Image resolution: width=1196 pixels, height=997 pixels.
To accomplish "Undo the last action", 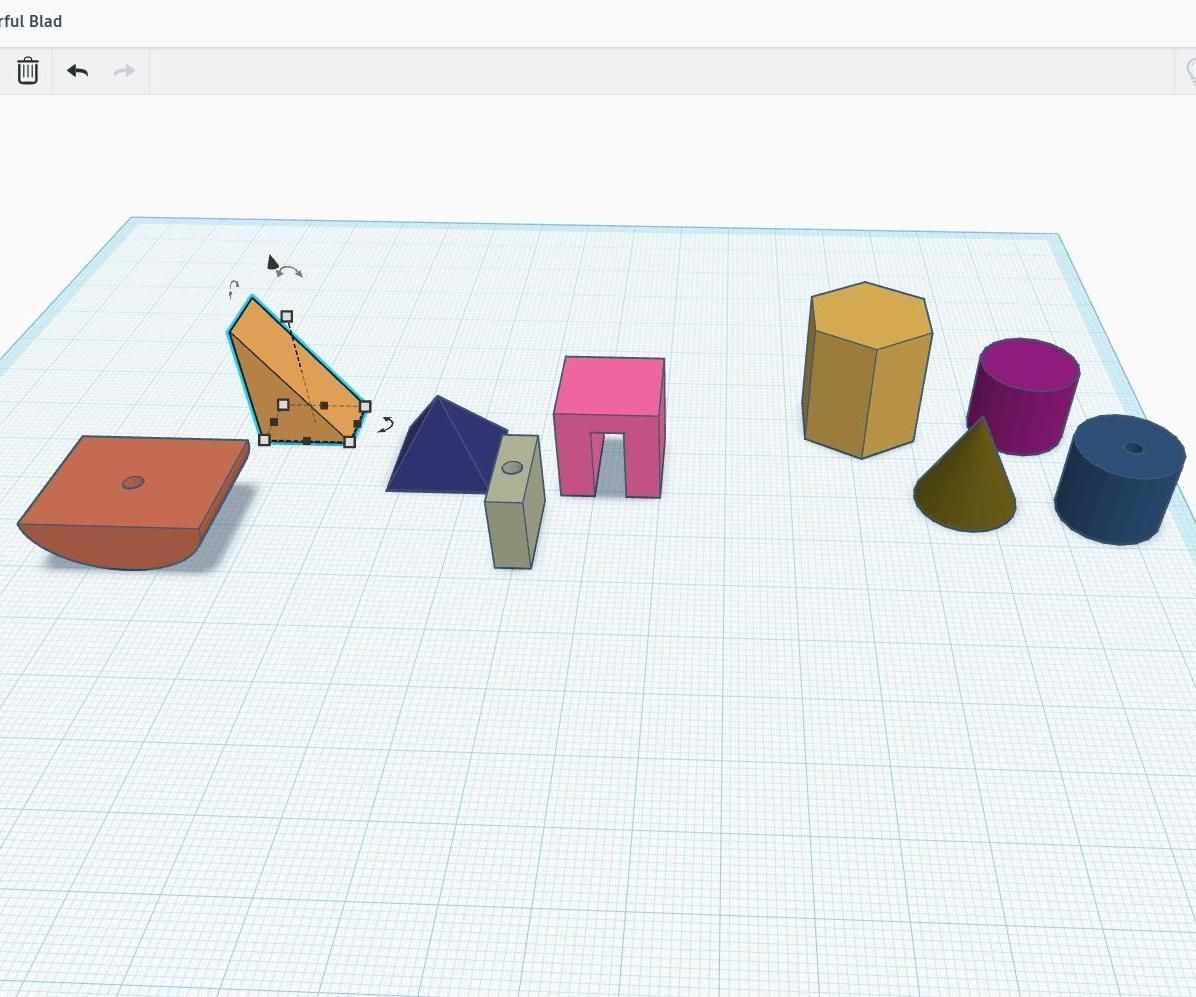I will pos(77,70).
